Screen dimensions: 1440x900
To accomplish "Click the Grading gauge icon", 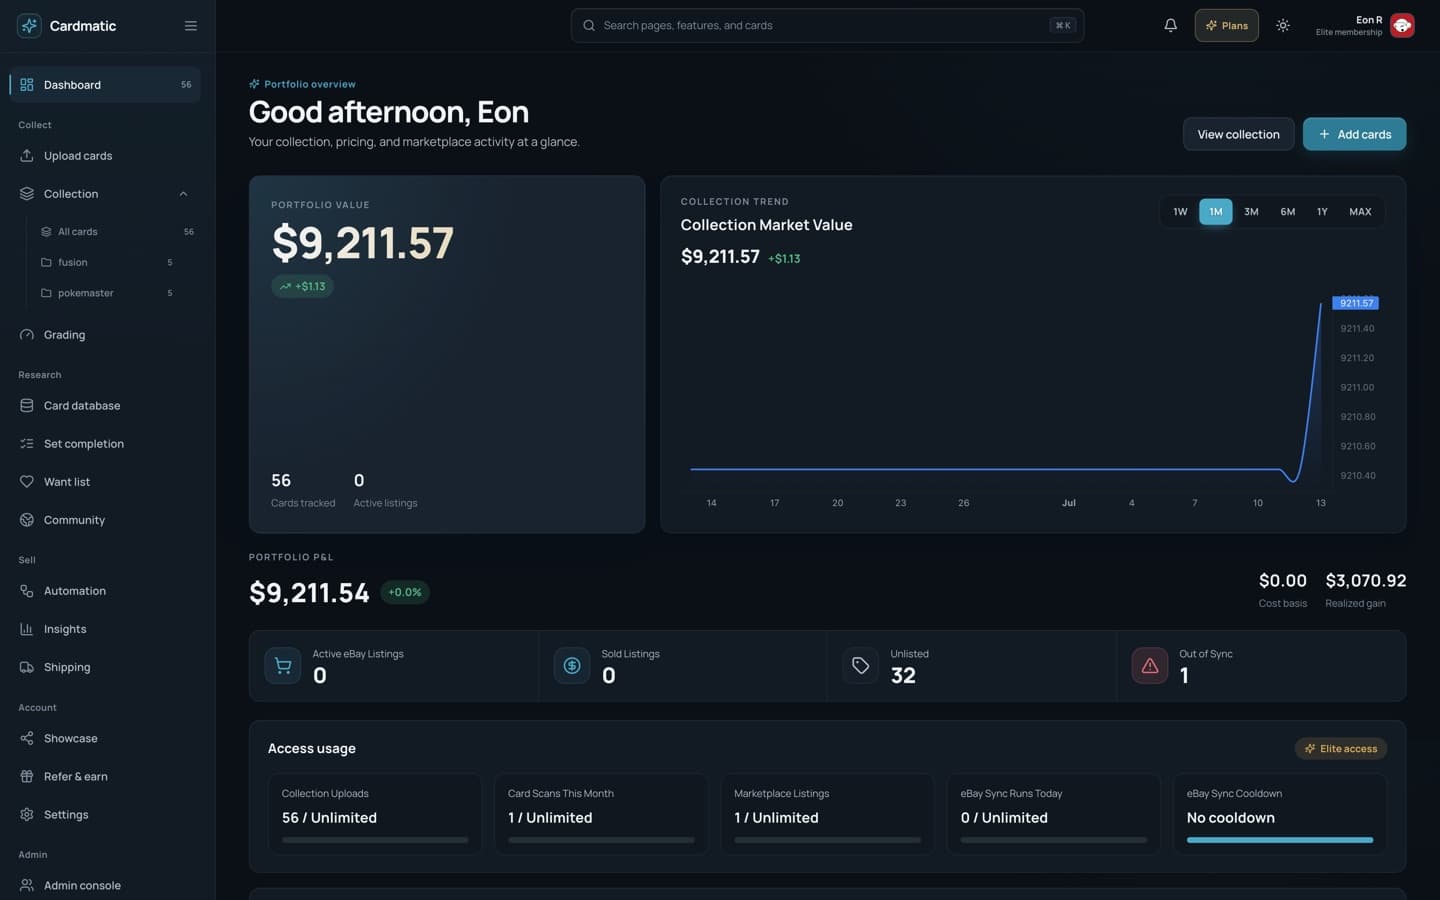I will [27, 335].
